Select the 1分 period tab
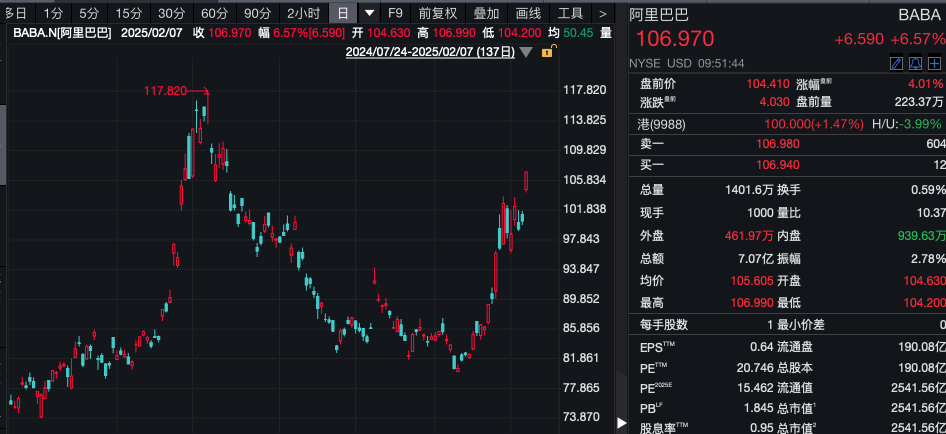 coord(53,13)
